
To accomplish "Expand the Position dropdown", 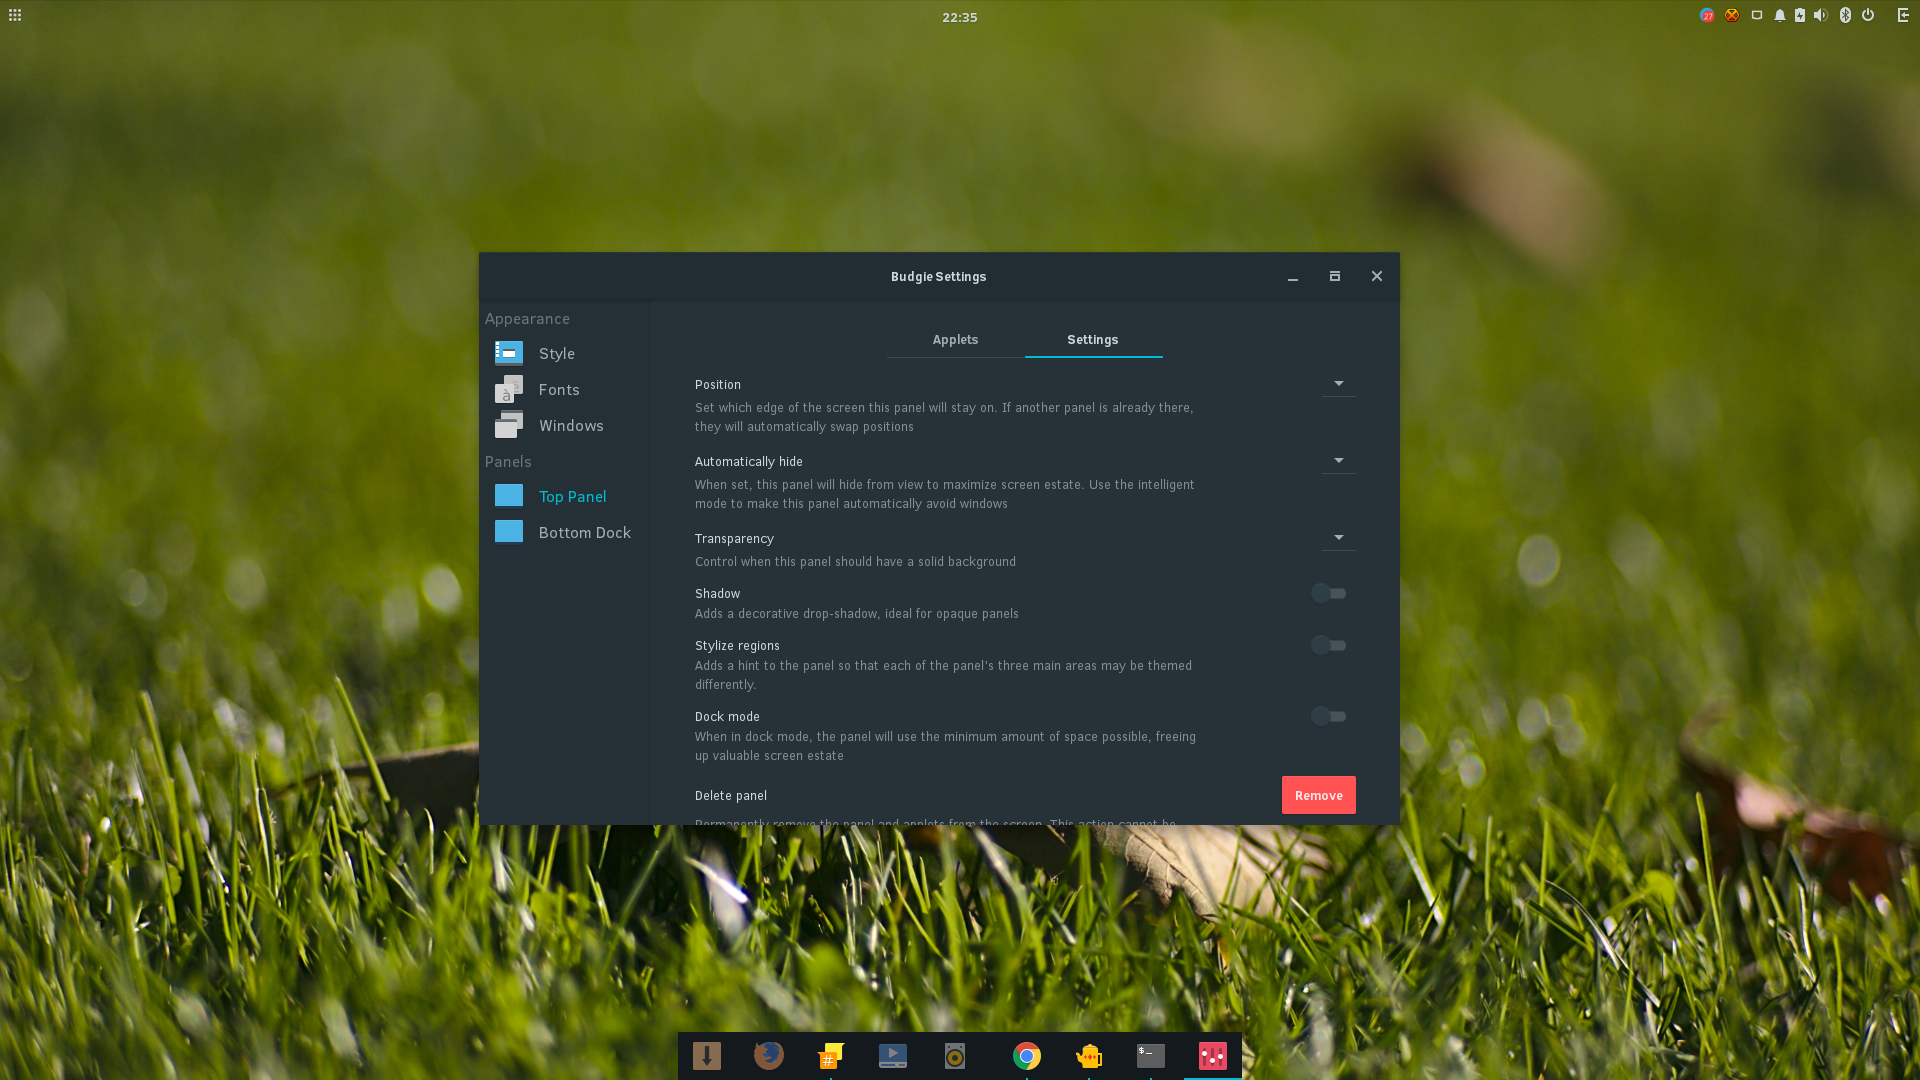I will [x=1339, y=384].
